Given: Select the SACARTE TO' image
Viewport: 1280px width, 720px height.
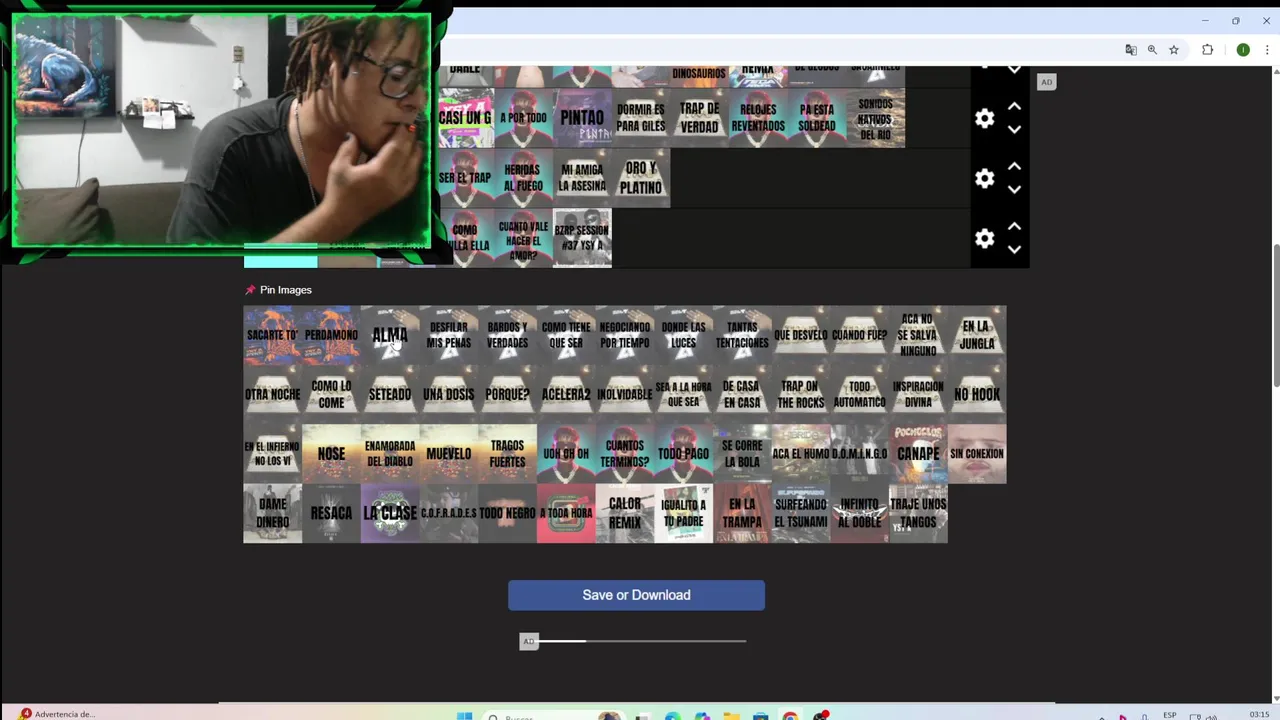Looking at the screenshot, I should [272, 335].
